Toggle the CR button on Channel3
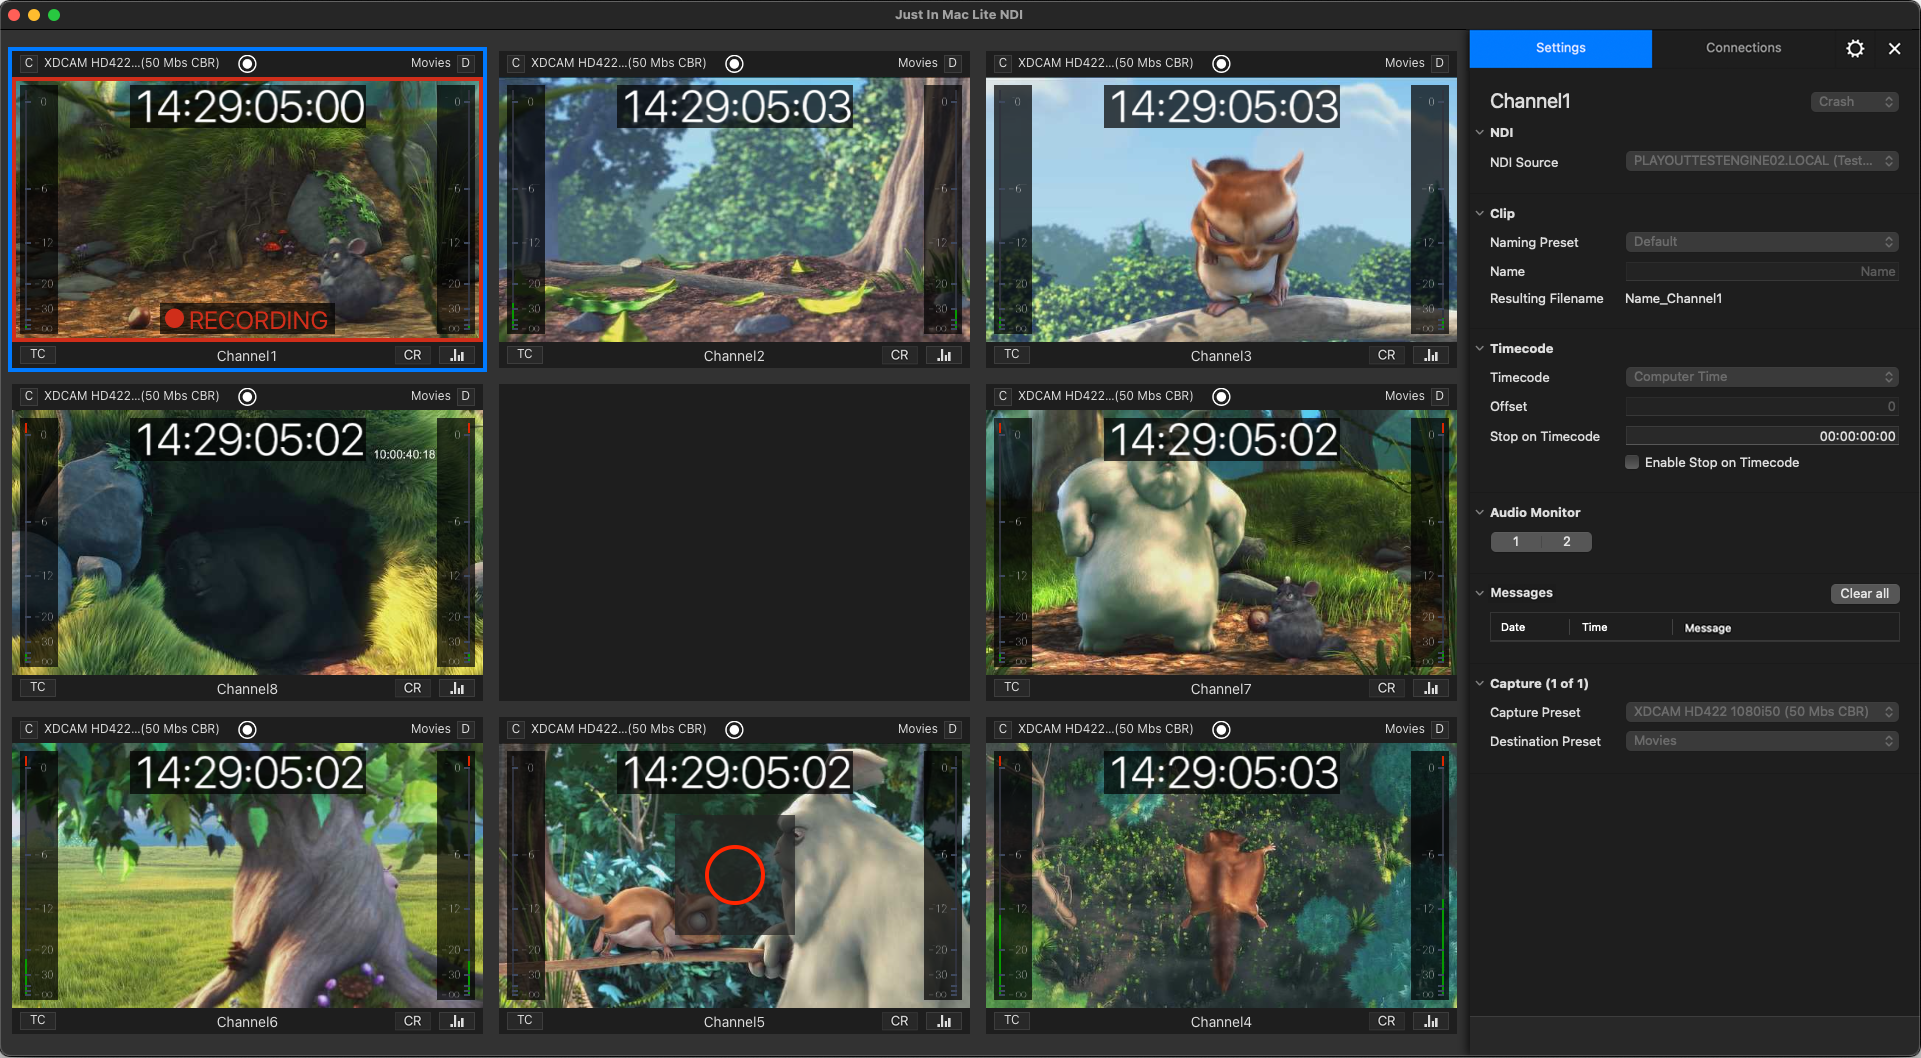Image resolution: width=1921 pixels, height=1058 pixels. coord(1386,355)
